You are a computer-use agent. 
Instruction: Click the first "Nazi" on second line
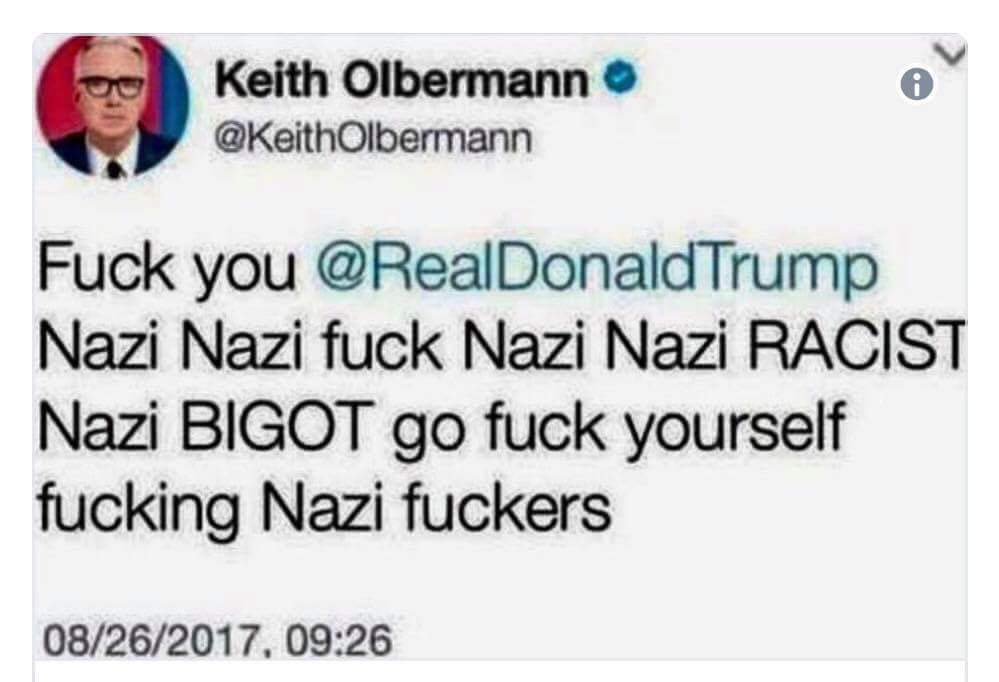99,347
